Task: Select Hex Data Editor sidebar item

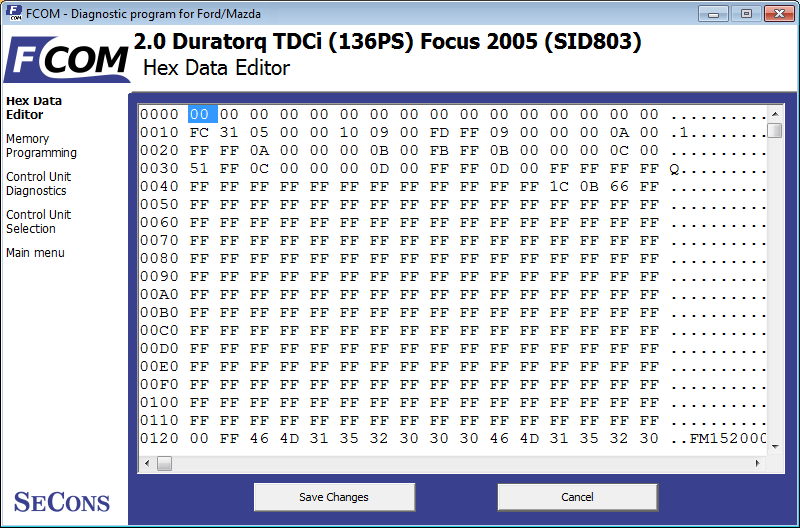Action: coord(34,108)
